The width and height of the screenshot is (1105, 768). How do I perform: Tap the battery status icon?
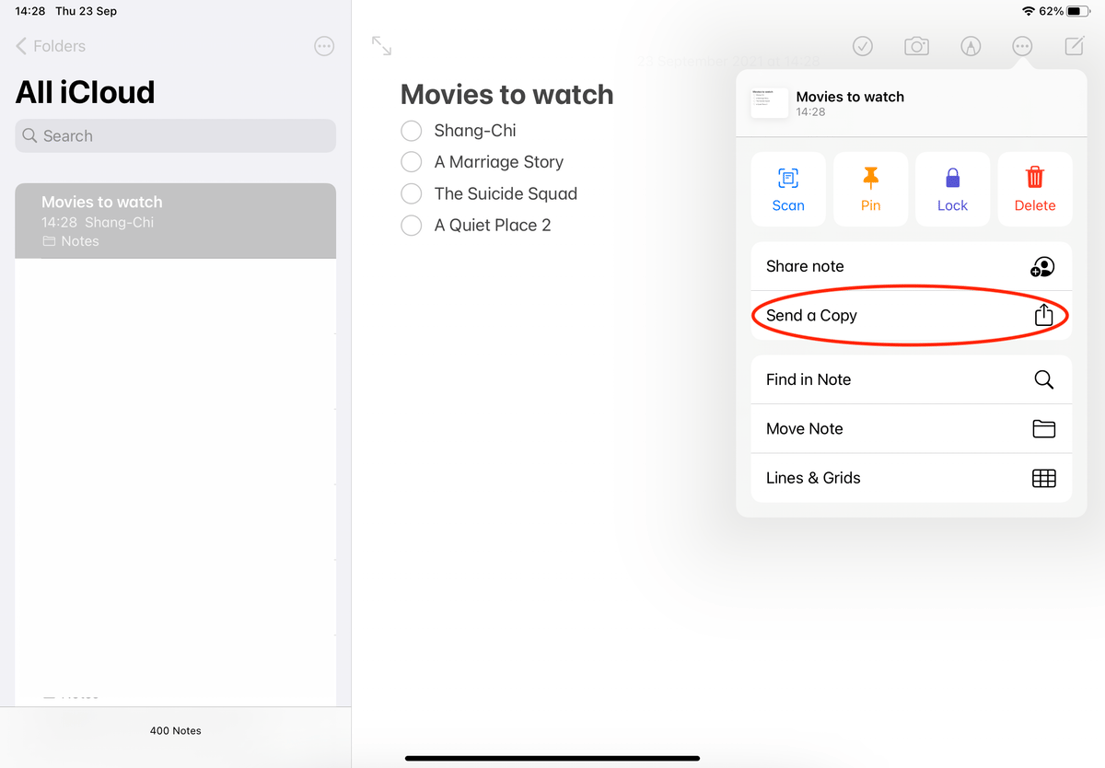click(x=1078, y=11)
